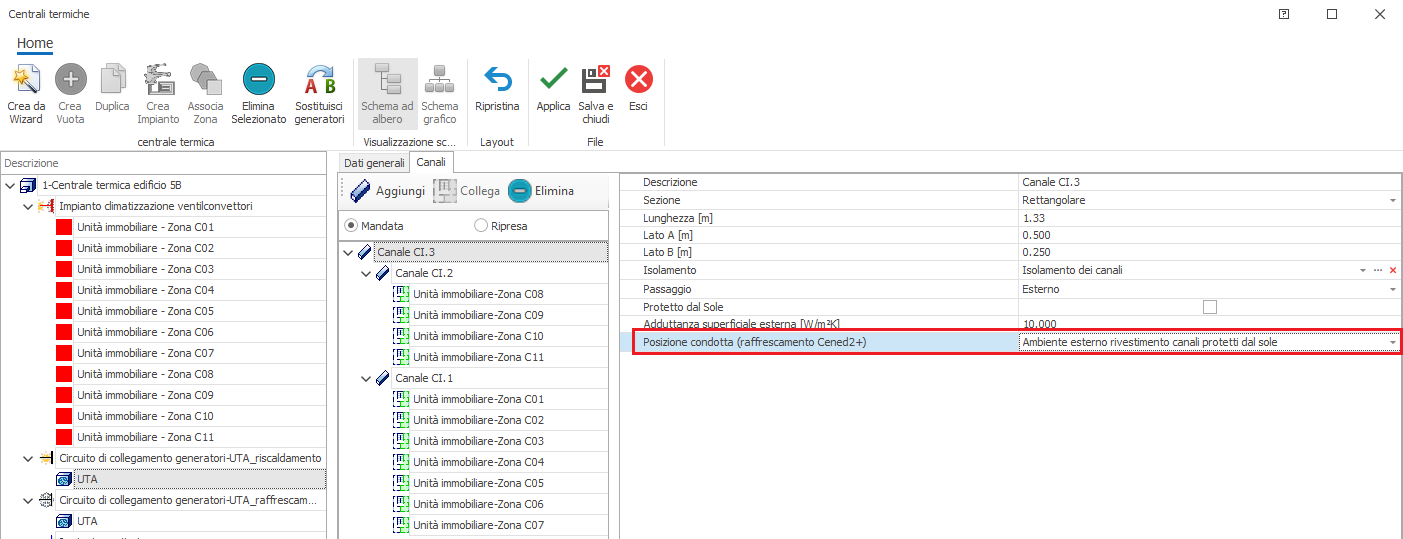The image size is (1403, 539).
Task: Toggle the Protetto dal Sole checkbox
Action: pos(1210,307)
